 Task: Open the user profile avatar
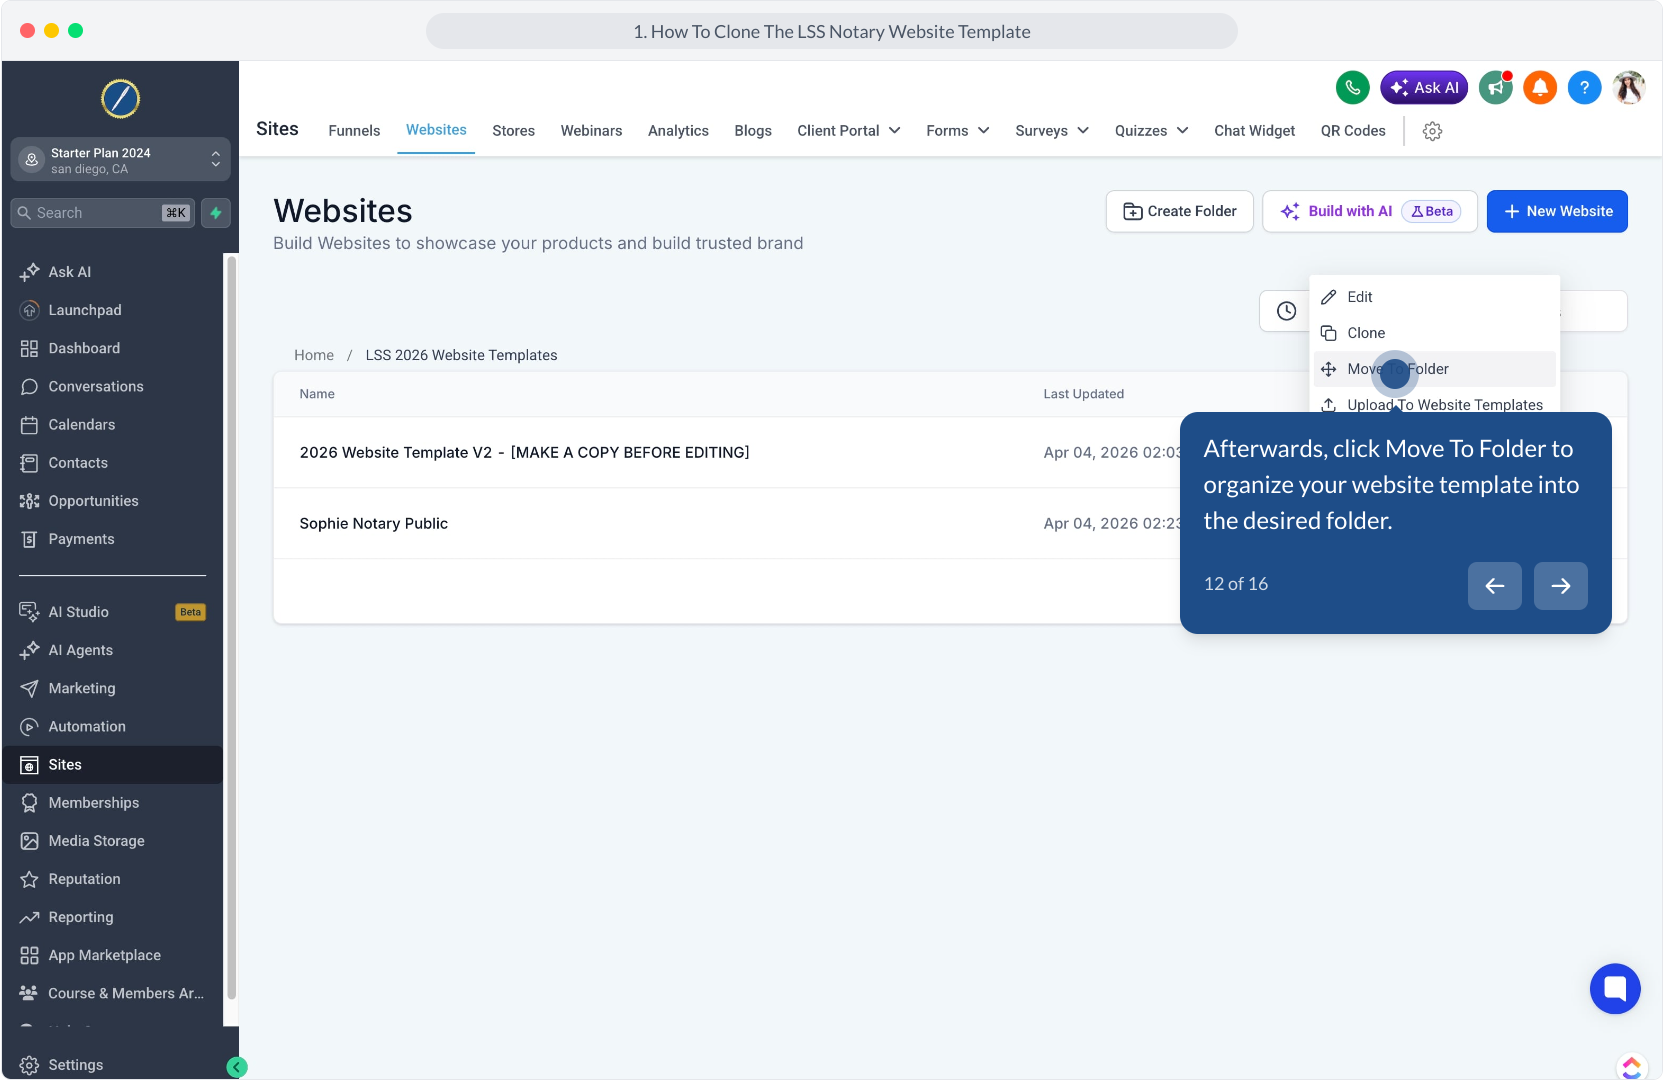coord(1630,88)
